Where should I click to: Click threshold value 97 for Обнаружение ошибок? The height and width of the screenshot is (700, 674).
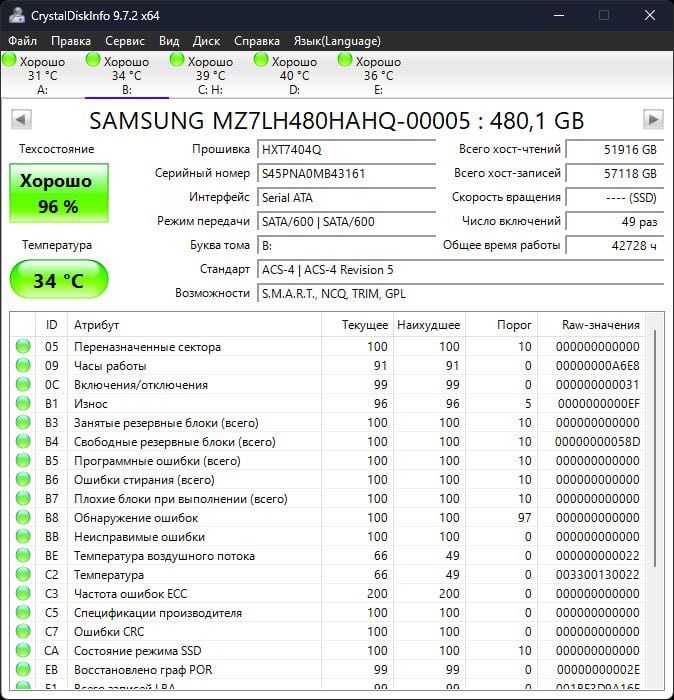pyautogui.click(x=524, y=517)
